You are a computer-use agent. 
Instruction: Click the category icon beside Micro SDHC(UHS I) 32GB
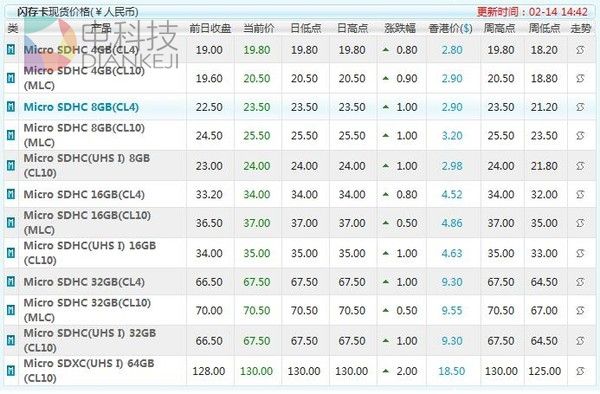(11, 340)
